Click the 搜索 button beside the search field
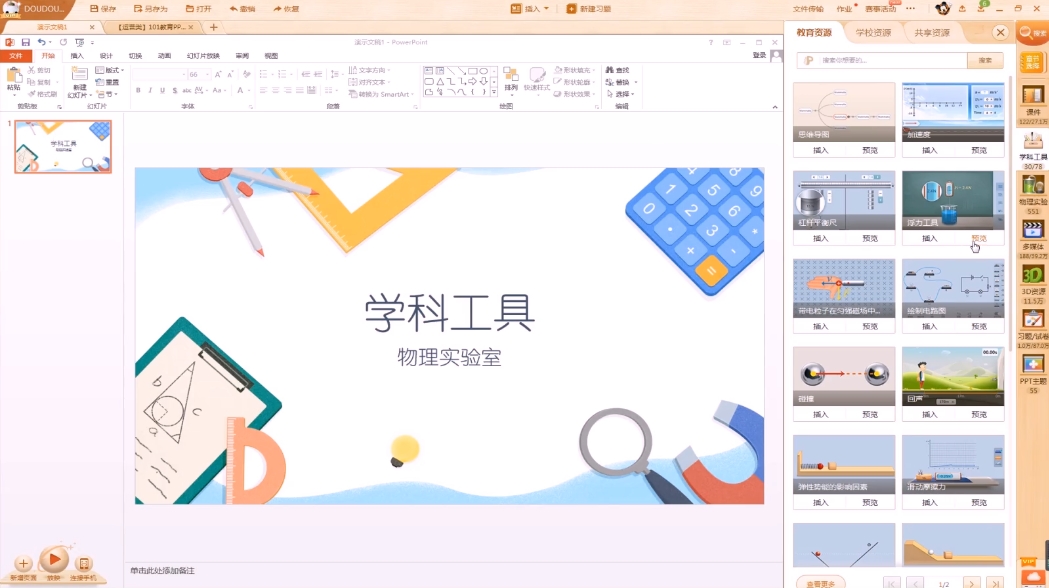1049x588 pixels. click(x=985, y=60)
